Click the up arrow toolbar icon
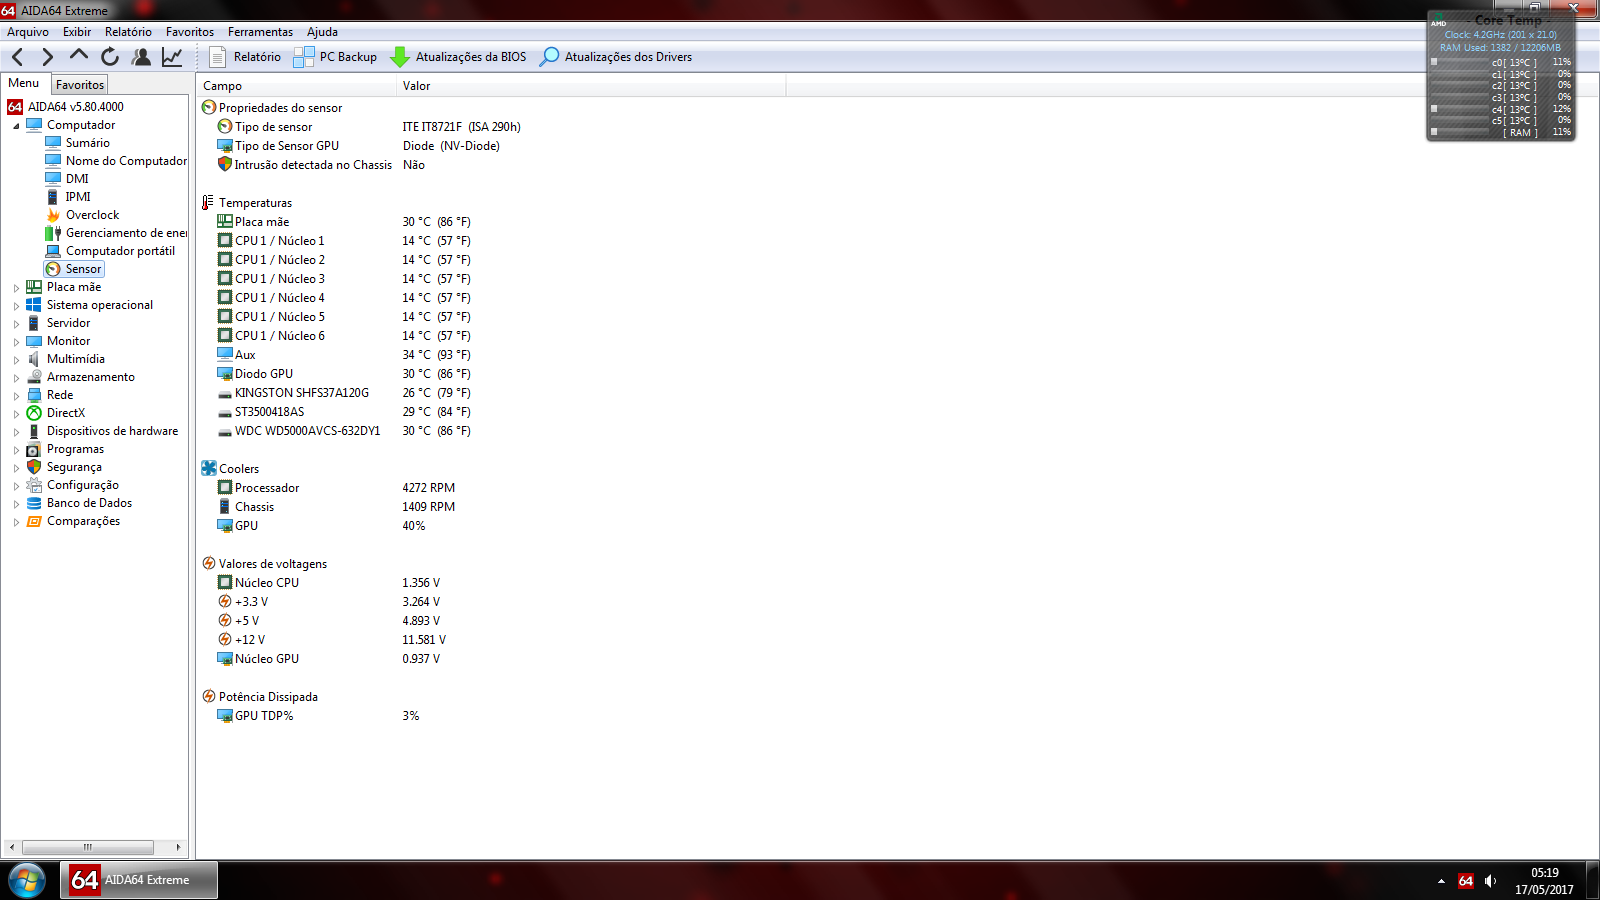 point(79,56)
